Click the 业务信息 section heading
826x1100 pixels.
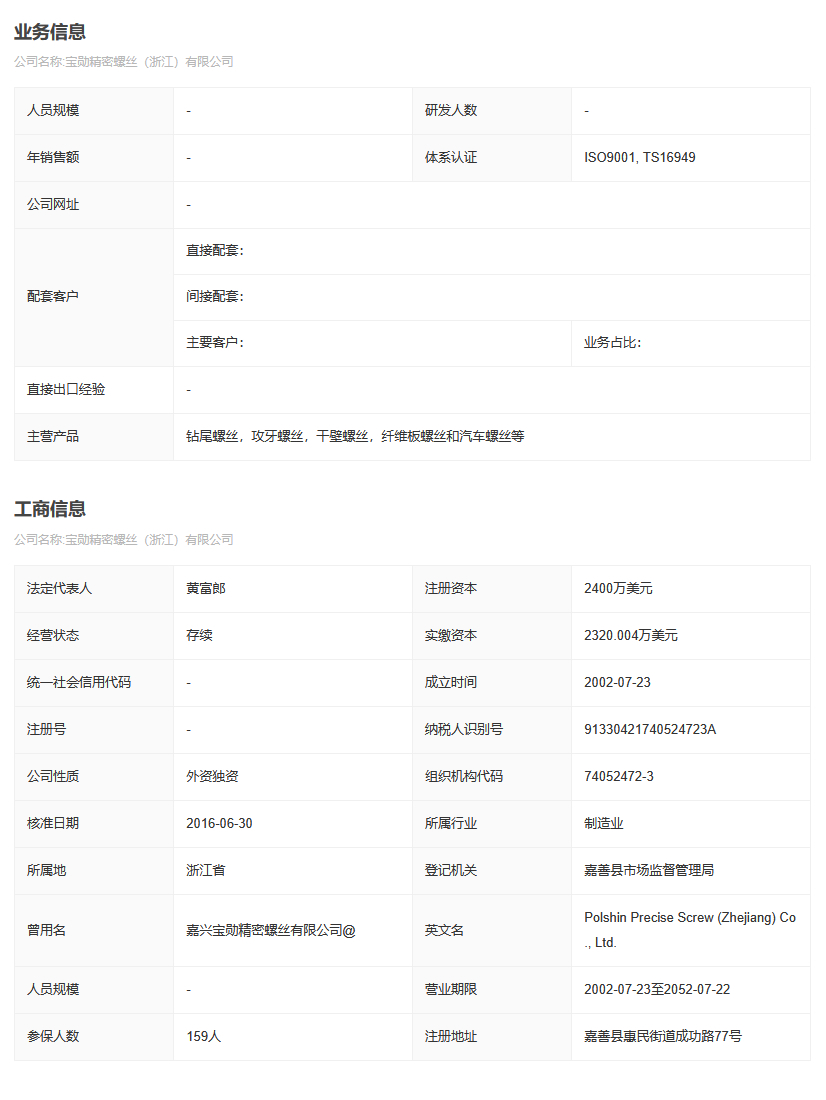point(50,32)
